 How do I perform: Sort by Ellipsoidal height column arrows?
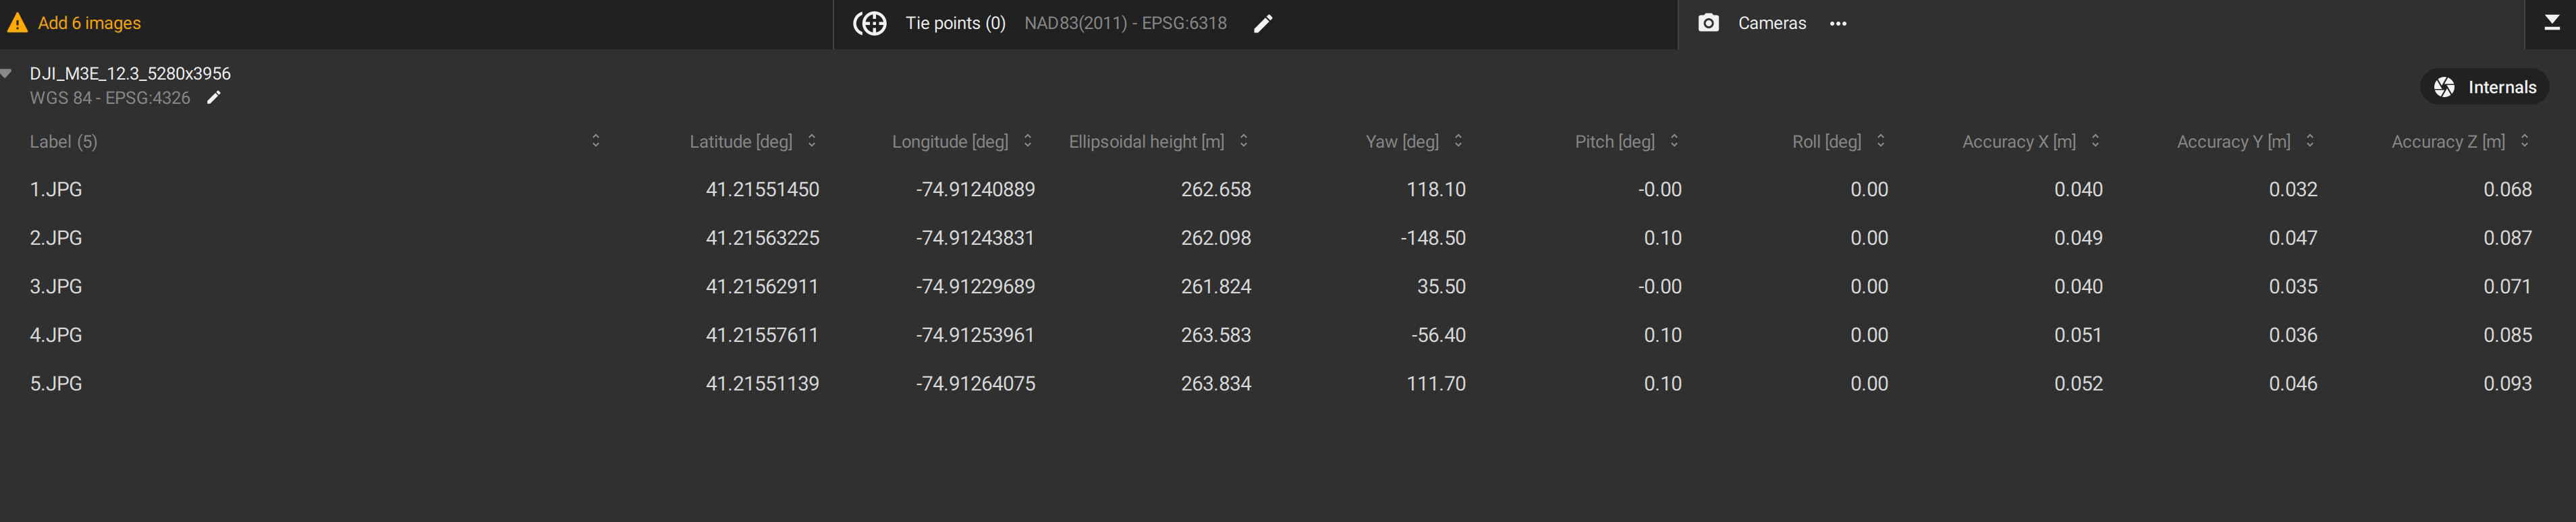(1243, 141)
